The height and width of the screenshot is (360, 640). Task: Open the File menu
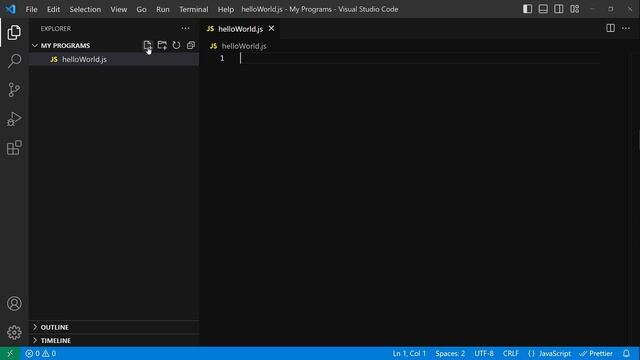[31, 9]
